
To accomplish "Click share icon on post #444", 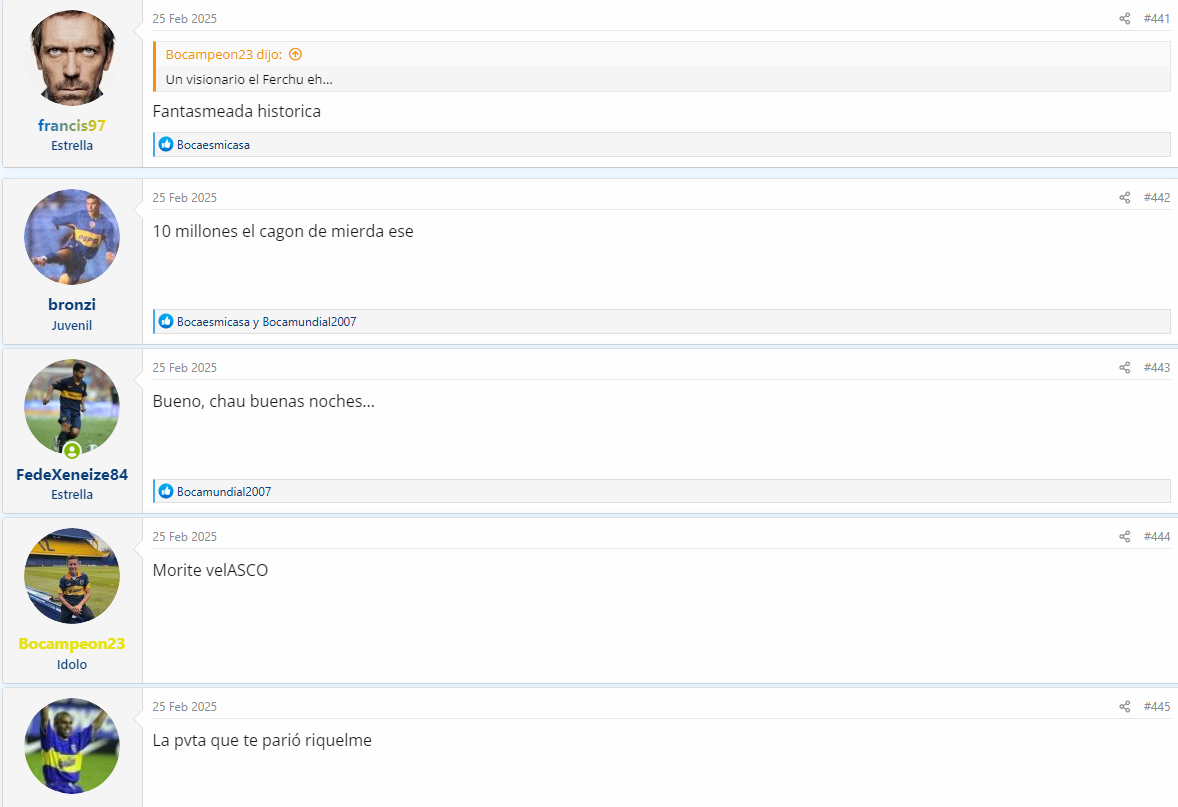I will [1125, 536].
